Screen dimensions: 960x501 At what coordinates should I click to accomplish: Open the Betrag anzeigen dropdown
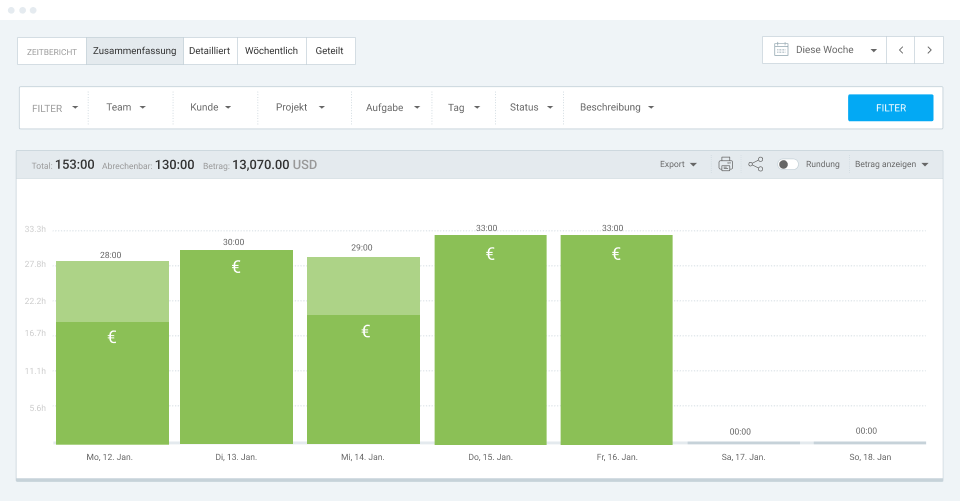[891, 164]
